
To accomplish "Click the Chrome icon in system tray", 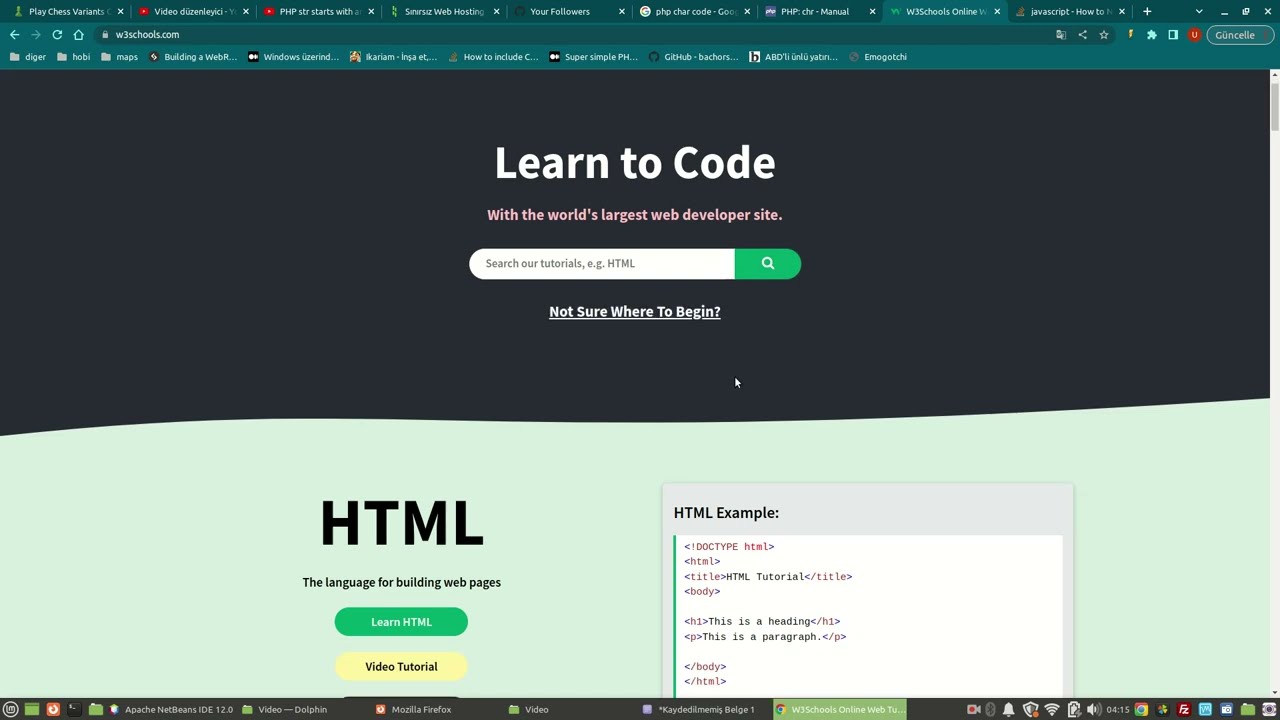I will click(x=1141, y=709).
